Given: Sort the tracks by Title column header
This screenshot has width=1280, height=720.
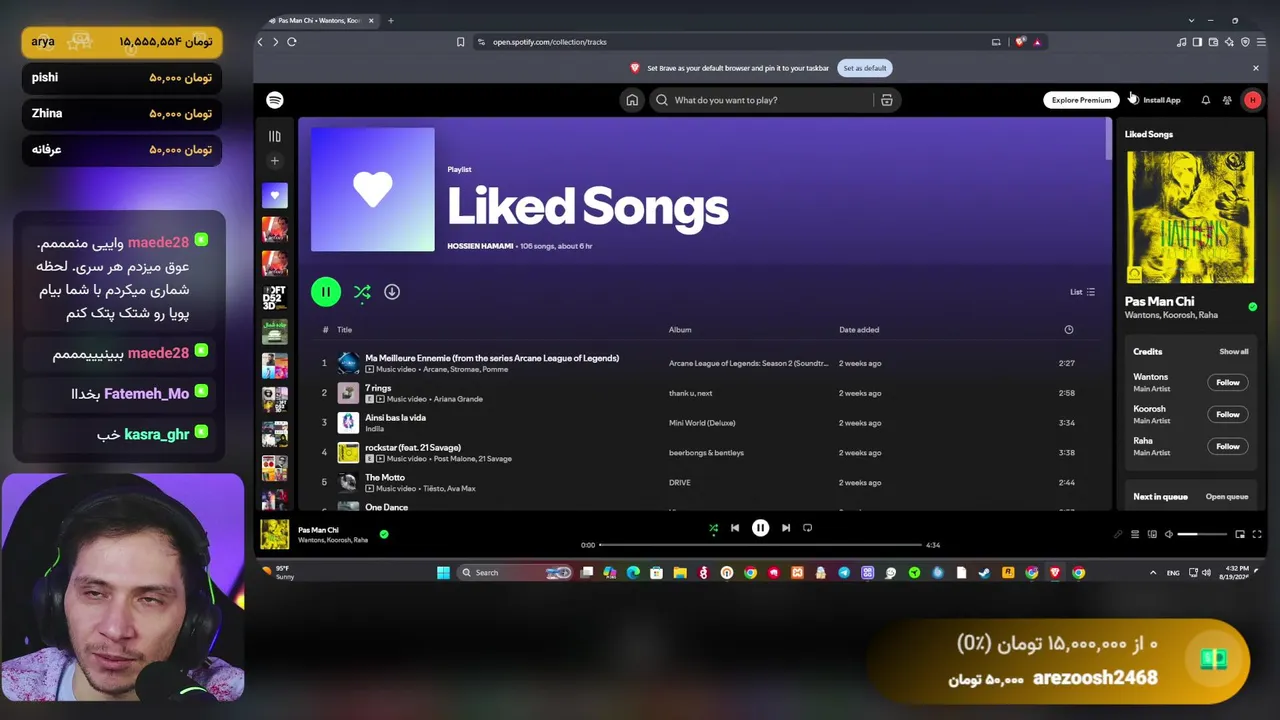Looking at the screenshot, I should coord(344,330).
